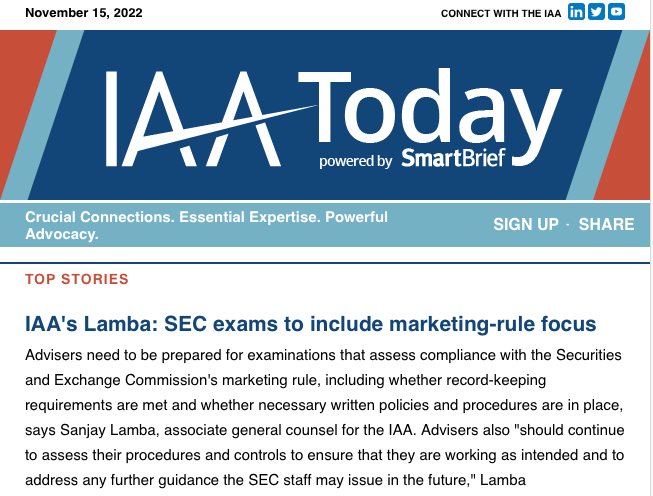Select the TOP STORIES section heading

point(77,279)
